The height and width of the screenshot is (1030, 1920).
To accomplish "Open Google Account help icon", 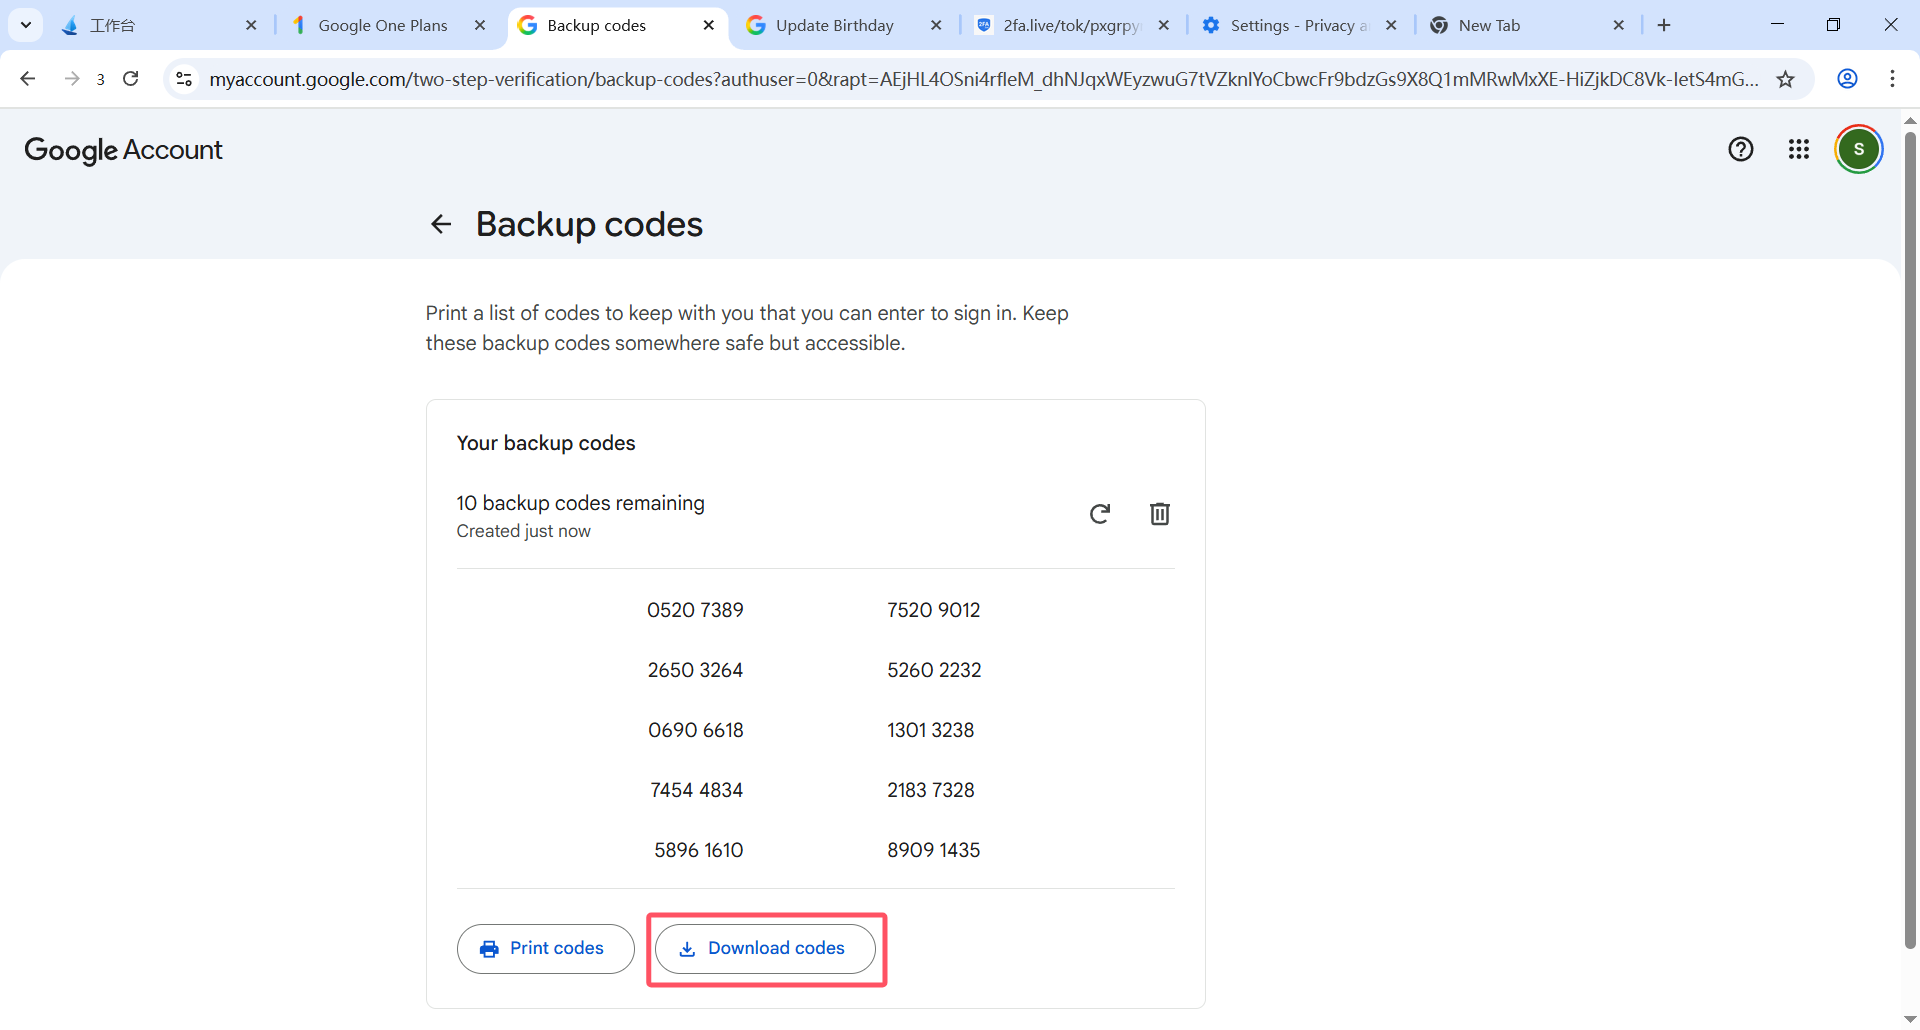I will [x=1740, y=149].
